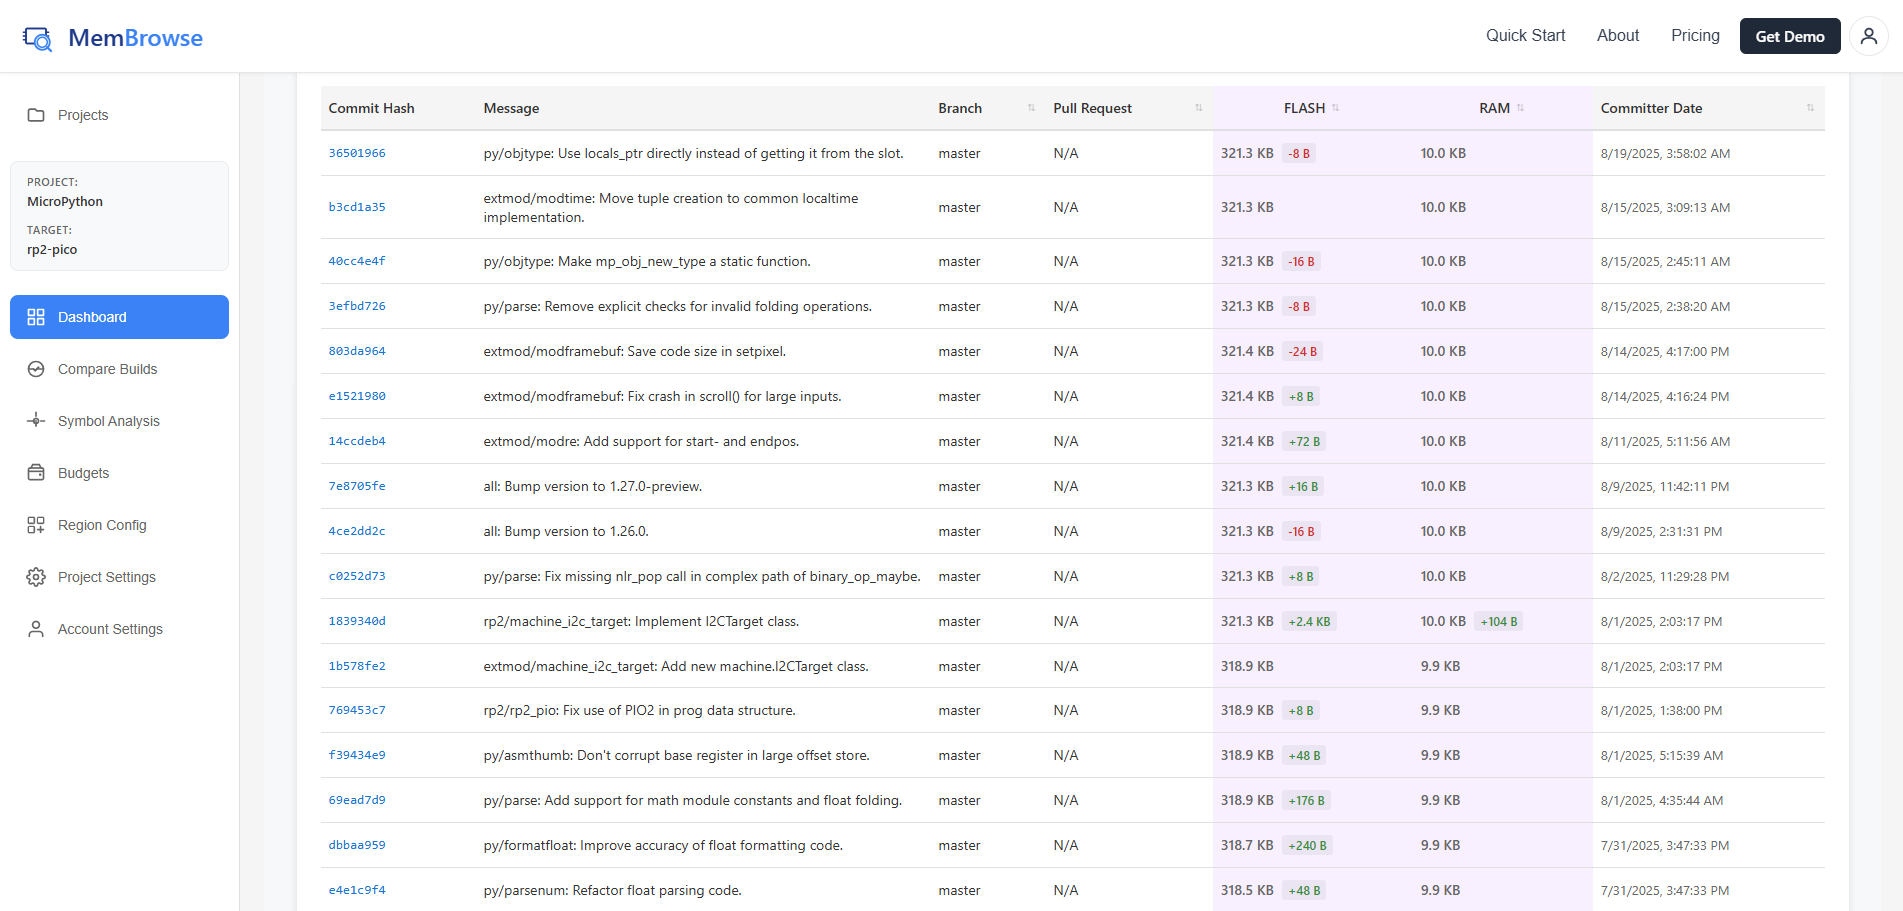Open the About link
Screen dimensions: 1903x911
pos(1618,36)
